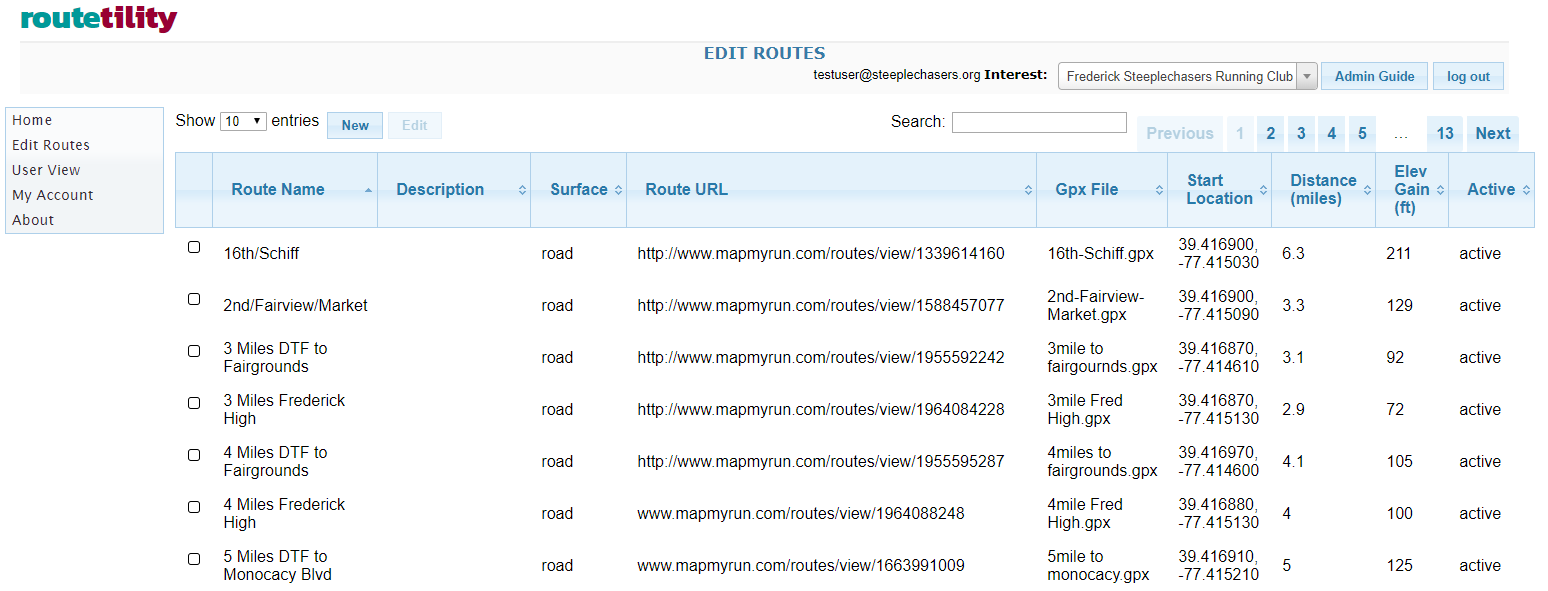This screenshot has width=1548, height=591.
Task: Open My Account in sidebar
Action: click(x=53, y=195)
